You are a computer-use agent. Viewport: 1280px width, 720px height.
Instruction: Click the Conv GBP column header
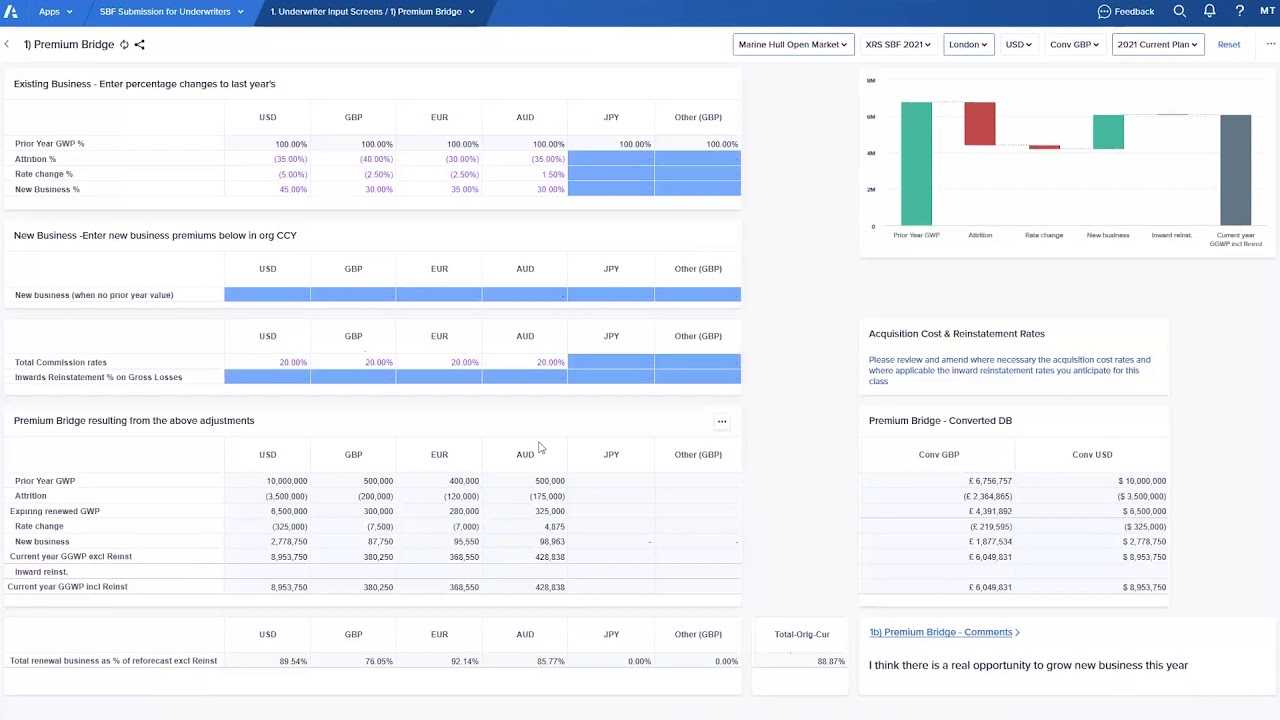pyautogui.click(x=939, y=454)
